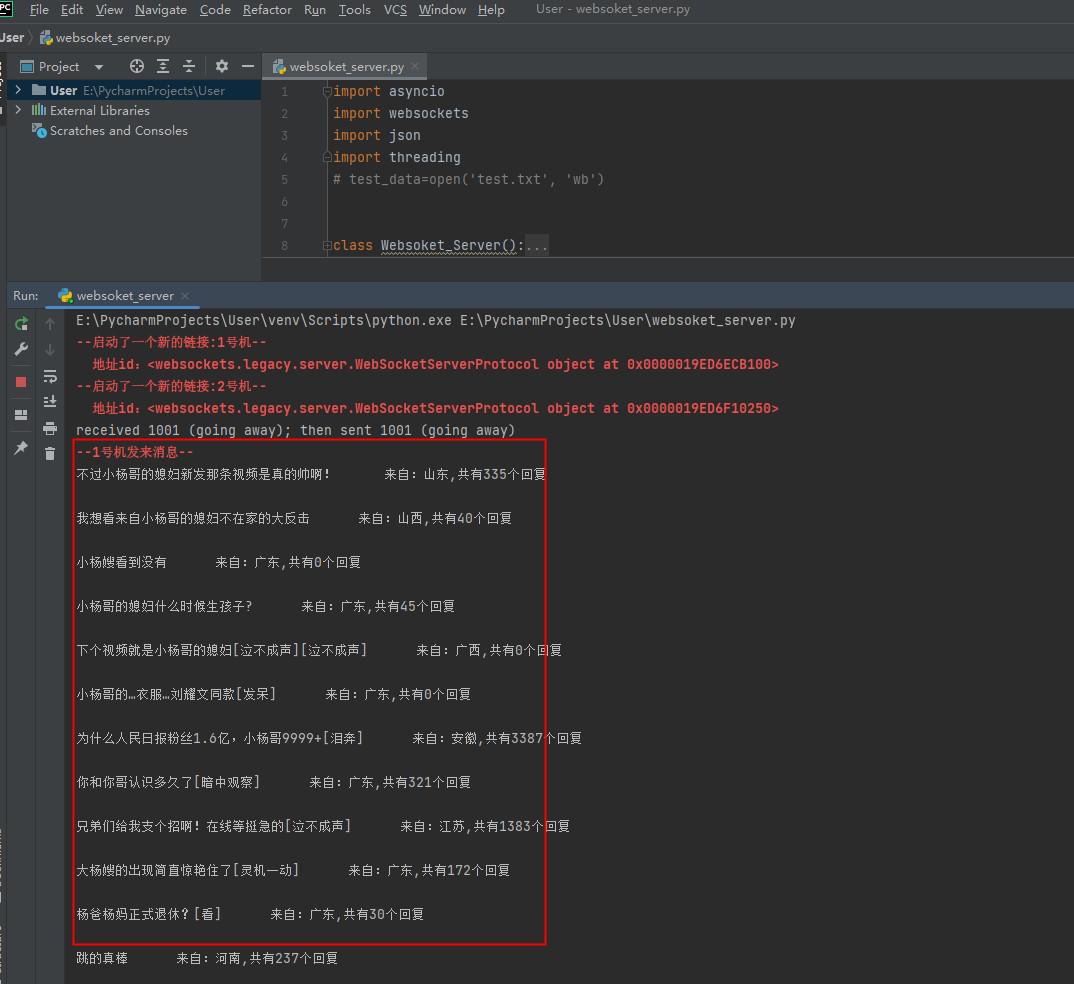Toggle scroll to end of output
Viewport: 1074px width, 984px height.
50,401
